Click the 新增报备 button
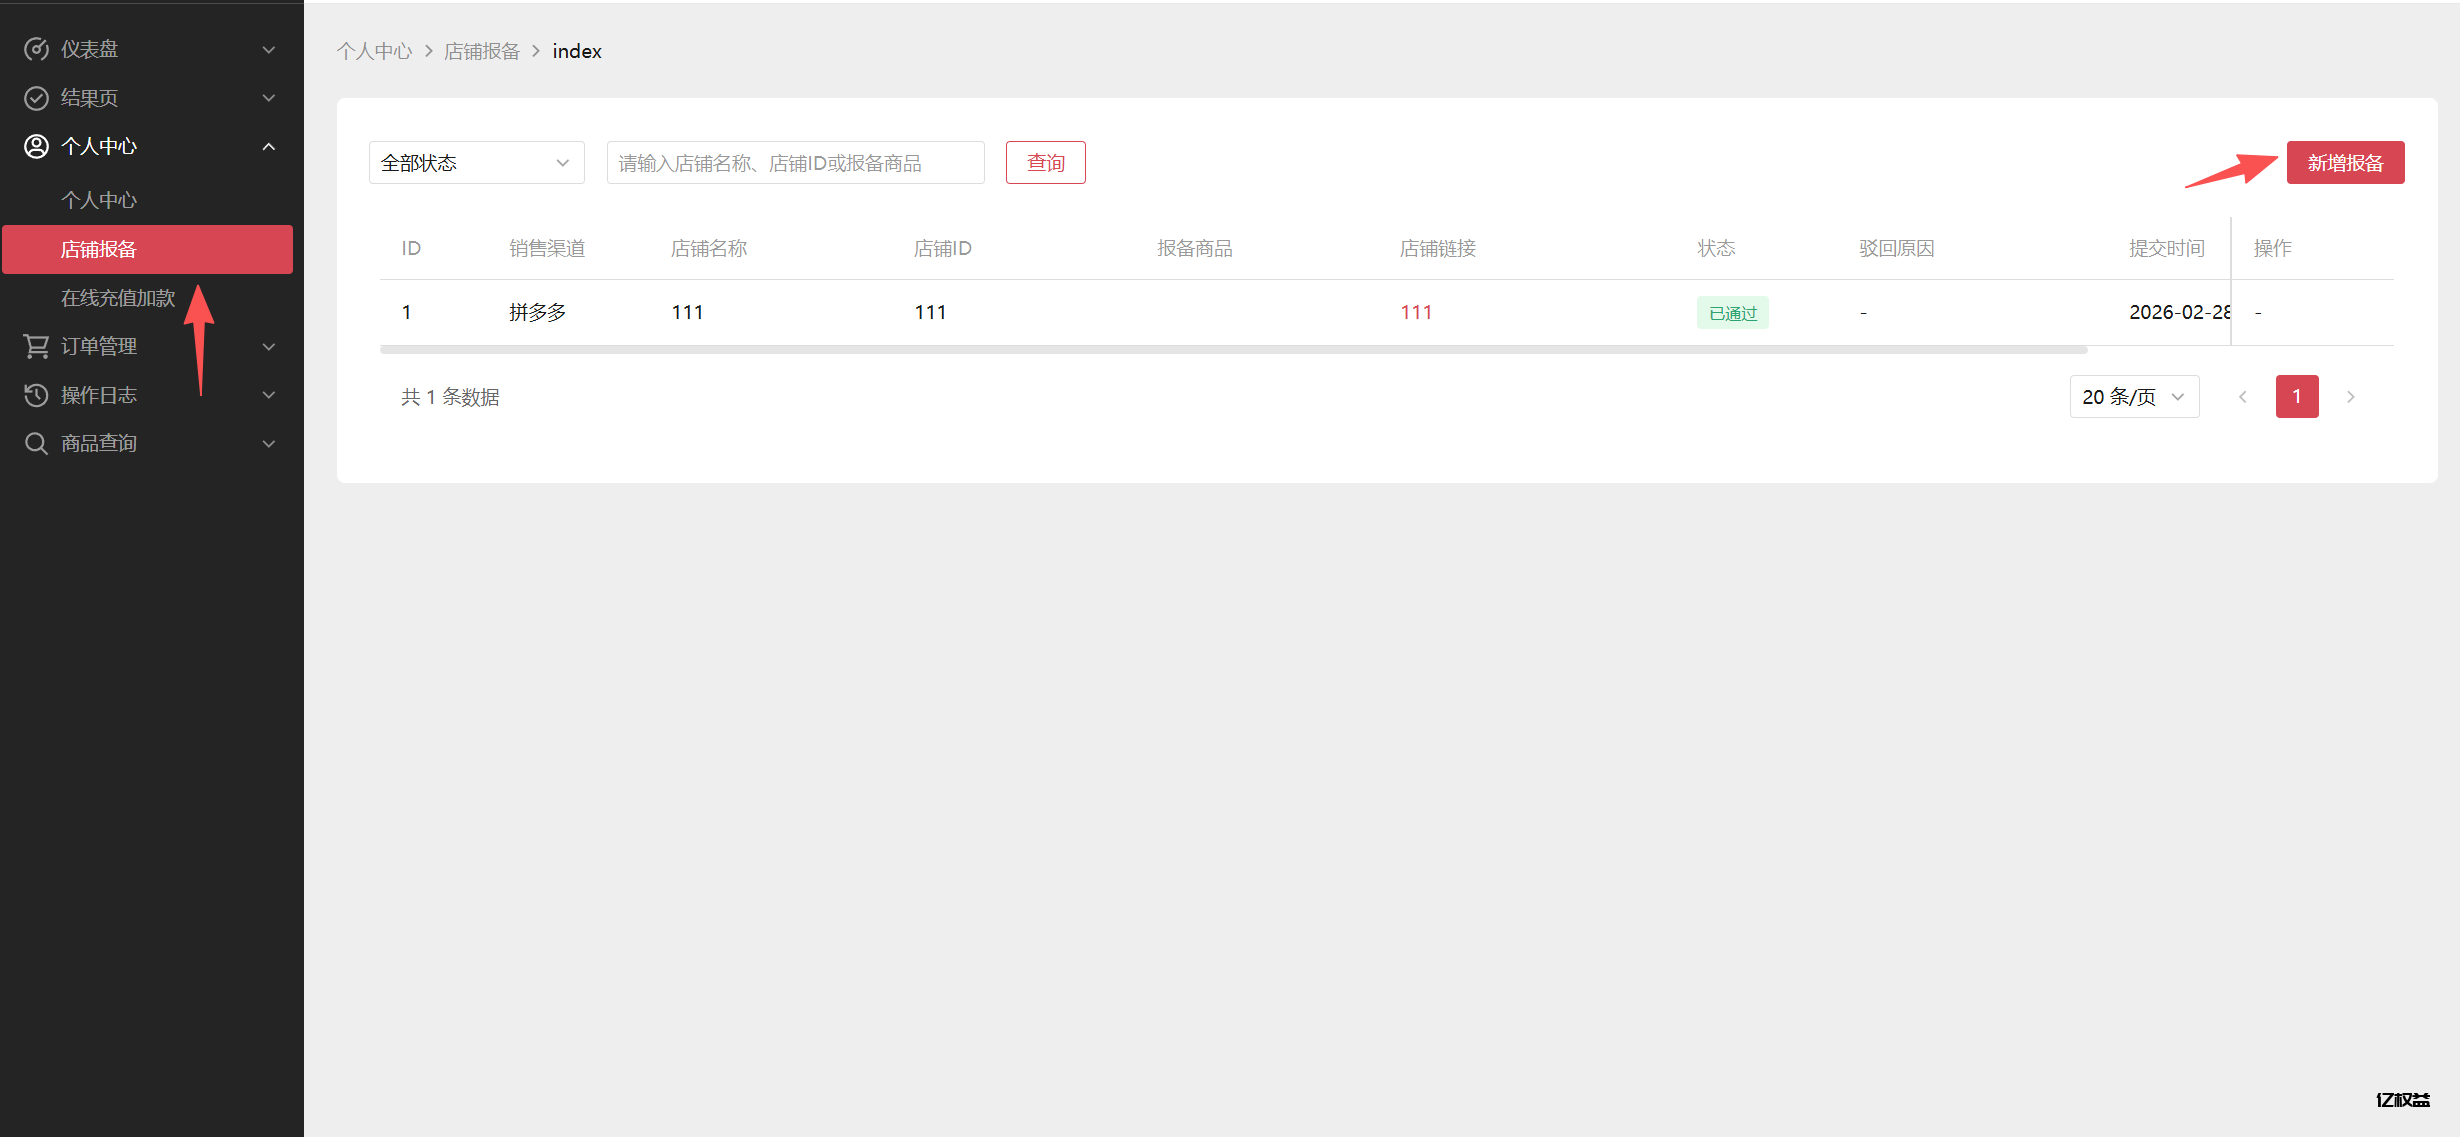Viewport: 2460px width, 1137px height. (x=2344, y=163)
